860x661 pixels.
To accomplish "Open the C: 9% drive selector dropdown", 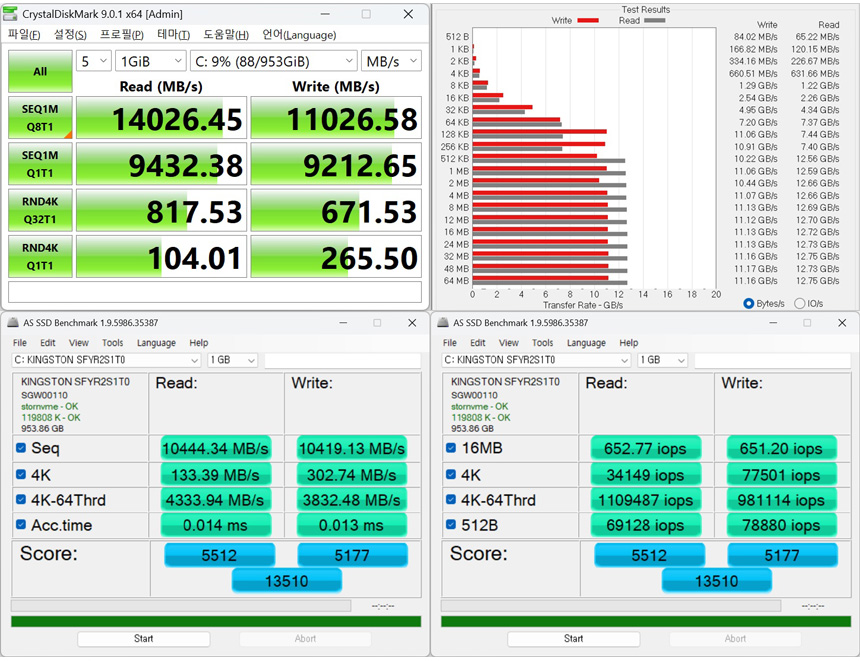I will point(272,61).
